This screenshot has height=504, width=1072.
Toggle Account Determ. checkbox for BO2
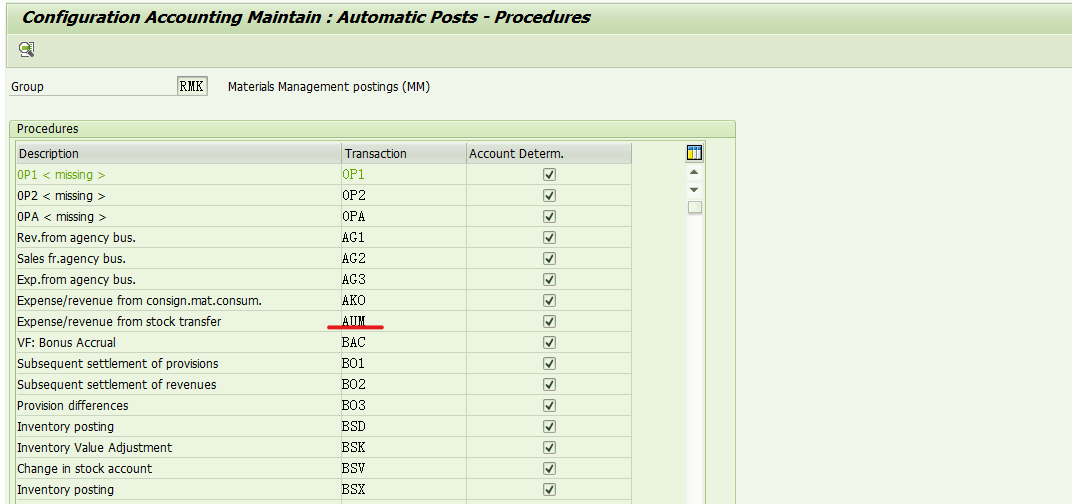(x=549, y=385)
